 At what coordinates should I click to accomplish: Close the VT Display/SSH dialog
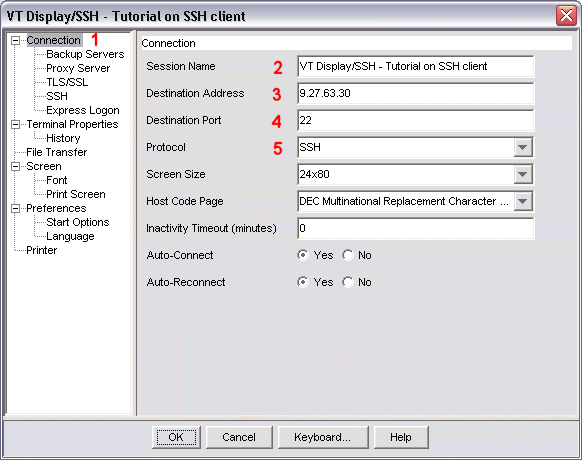tap(566, 16)
